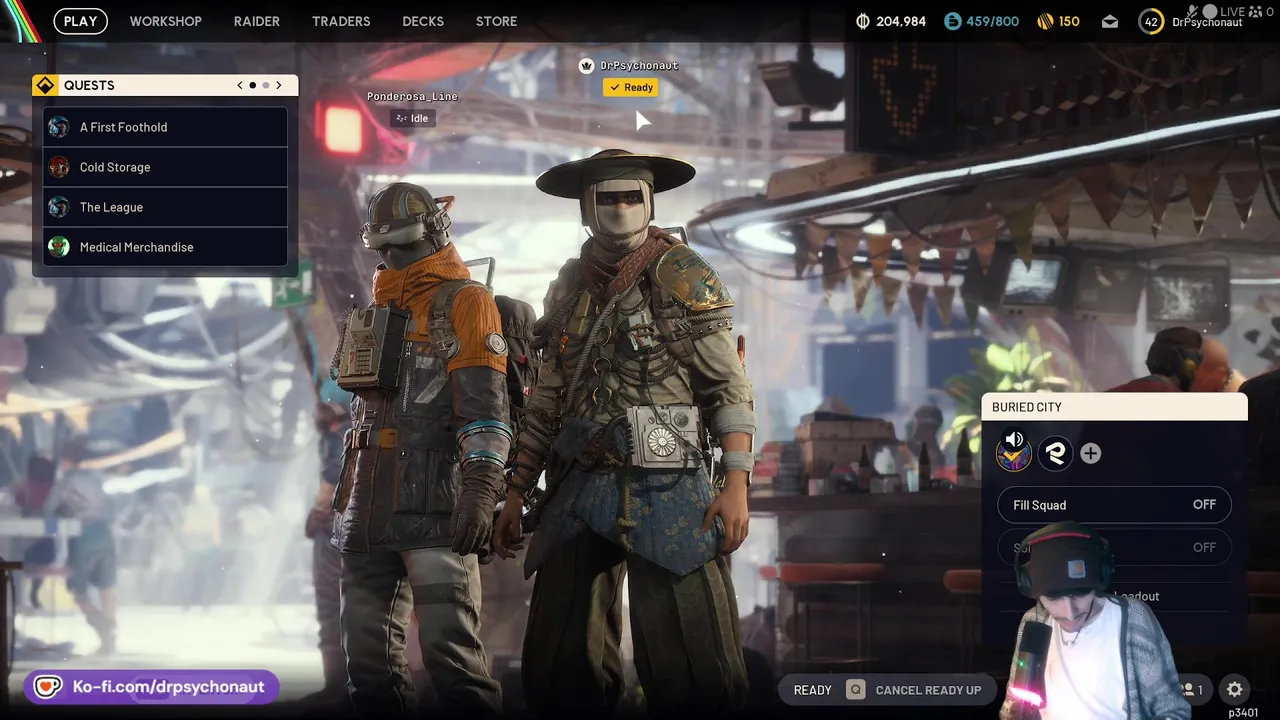Switch to the WORKSHOP tab
This screenshot has height=720, width=1280.
click(x=165, y=21)
